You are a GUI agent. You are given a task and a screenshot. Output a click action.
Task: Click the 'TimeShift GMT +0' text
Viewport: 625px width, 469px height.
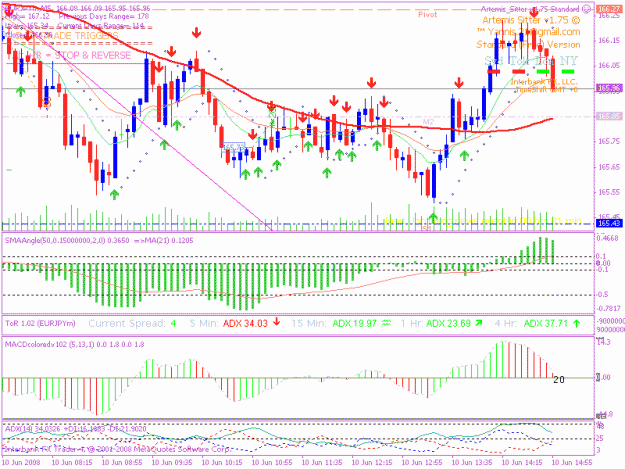click(546, 90)
